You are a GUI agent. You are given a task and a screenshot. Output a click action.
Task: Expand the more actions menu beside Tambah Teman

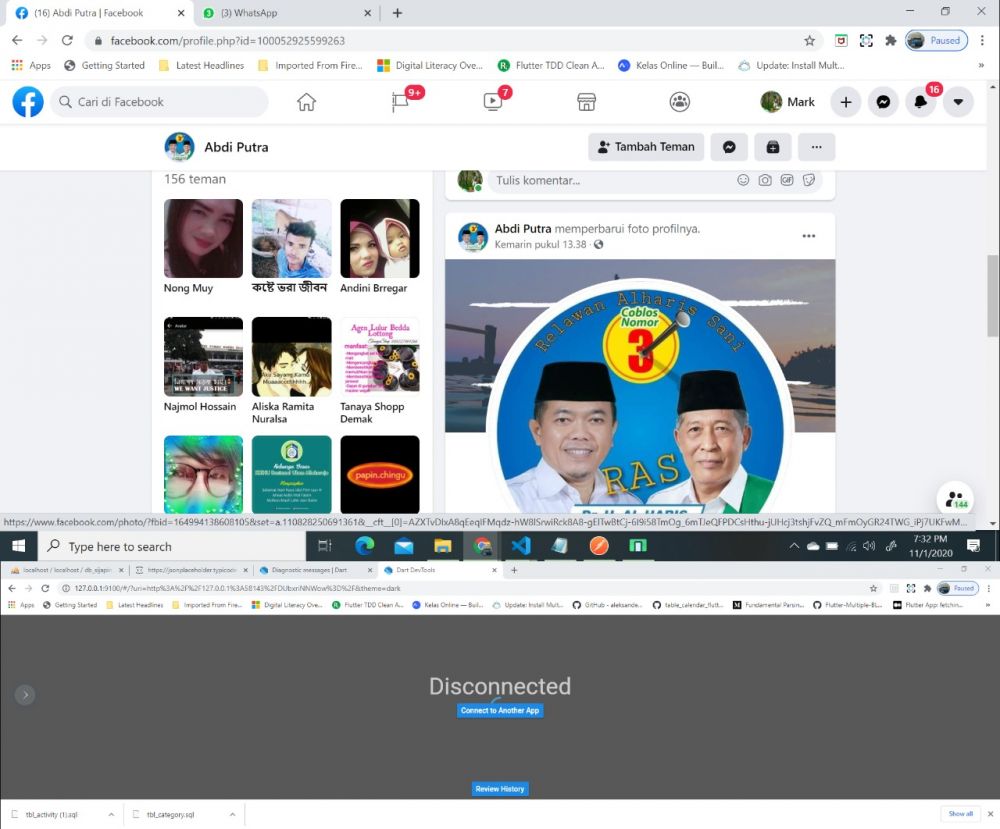click(816, 147)
